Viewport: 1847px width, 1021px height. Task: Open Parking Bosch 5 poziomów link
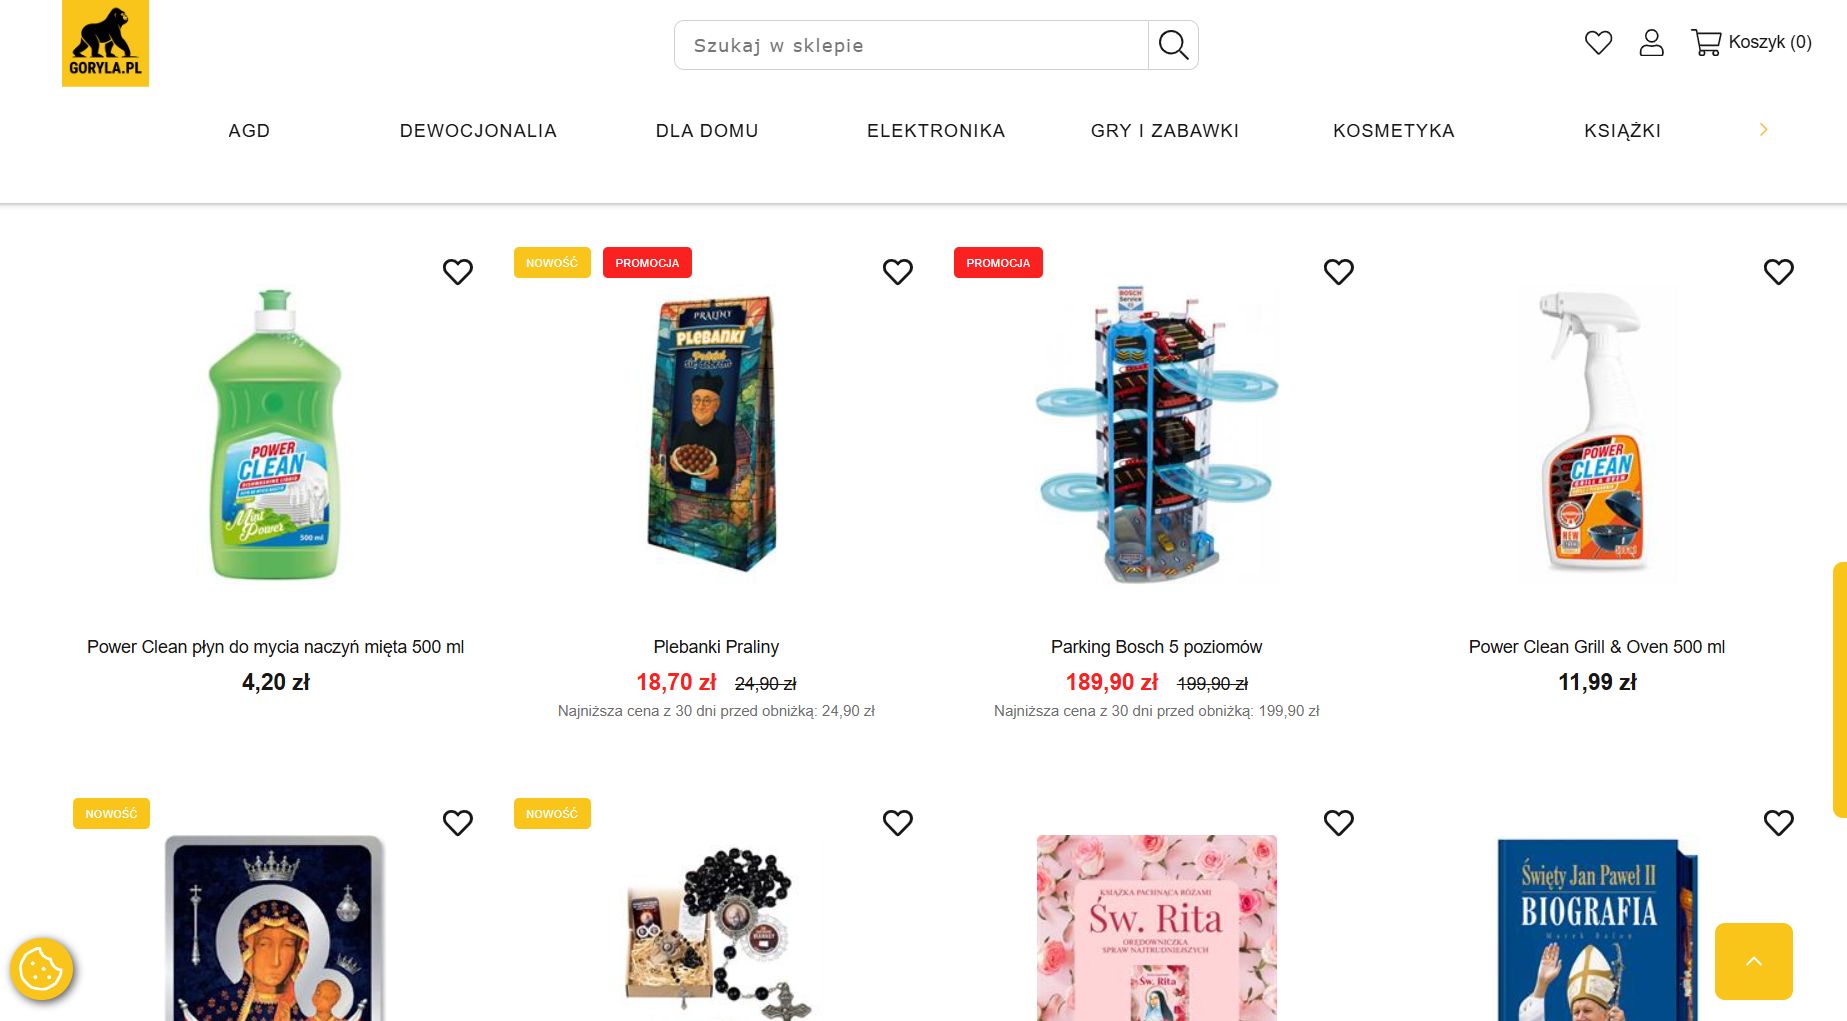click(x=1156, y=647)
